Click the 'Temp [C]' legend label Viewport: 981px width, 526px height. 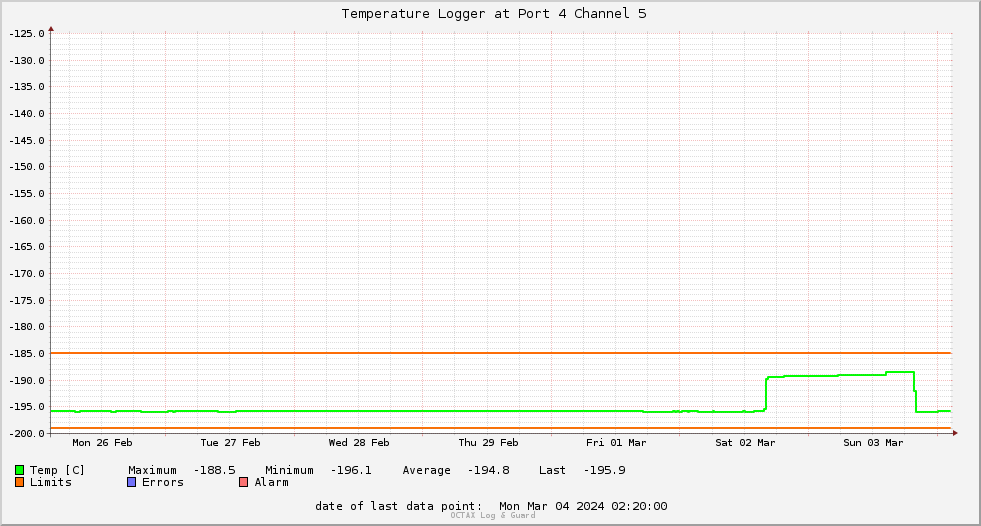(57, 470)
